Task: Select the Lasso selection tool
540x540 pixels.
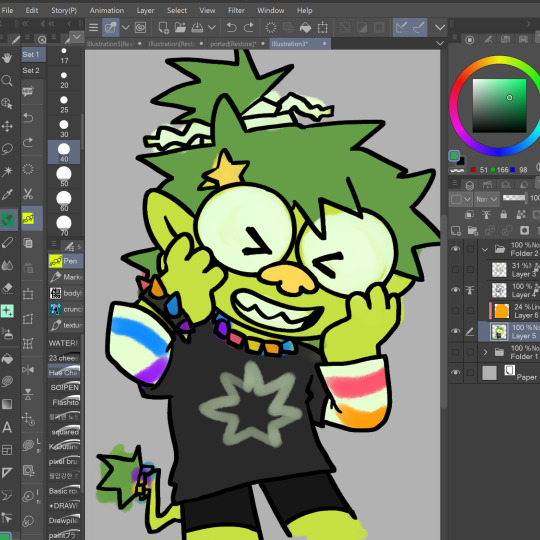Action: click(7, 149)
